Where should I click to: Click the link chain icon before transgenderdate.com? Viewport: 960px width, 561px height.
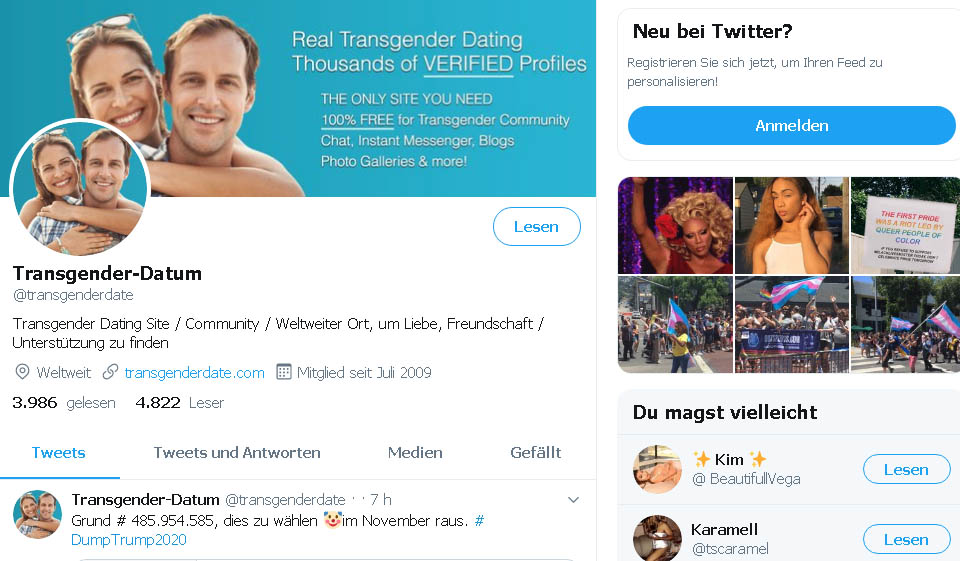coord(110,372)
